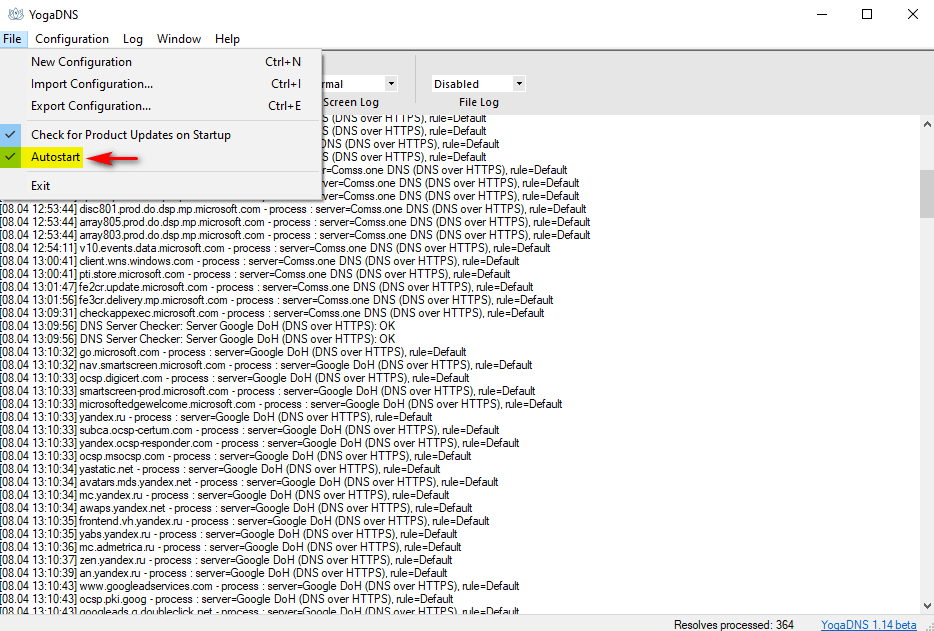Select log line yandex.ocsp-responder.com

[x=260, y=443]
